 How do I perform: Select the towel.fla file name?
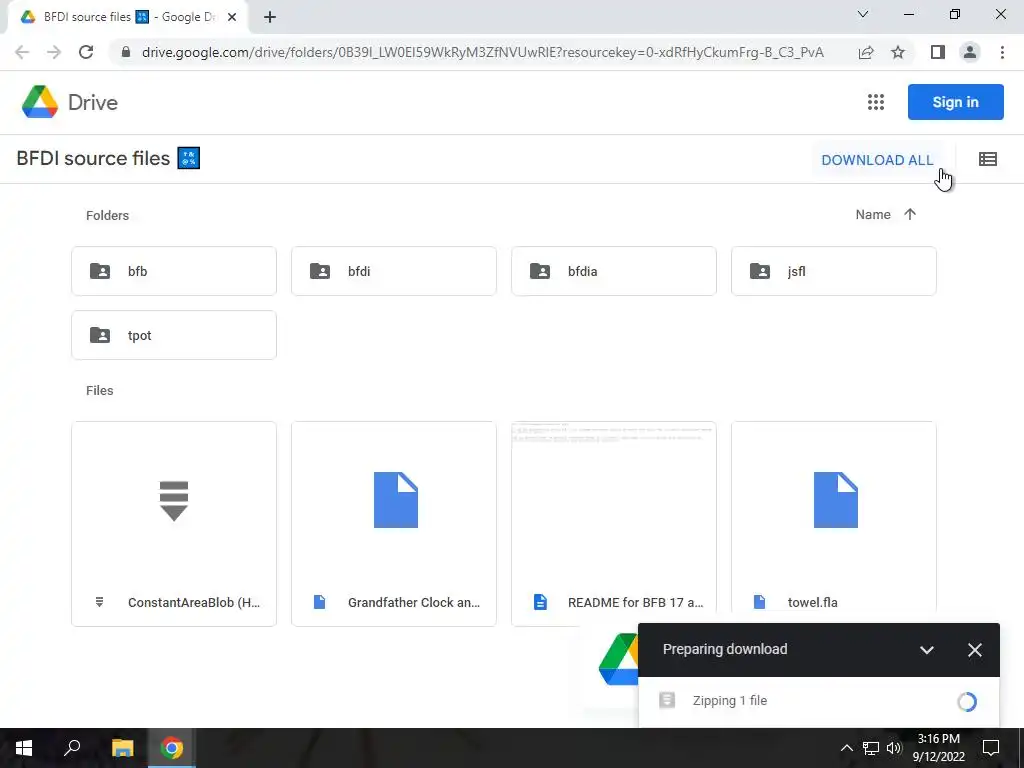coord(812,602)
